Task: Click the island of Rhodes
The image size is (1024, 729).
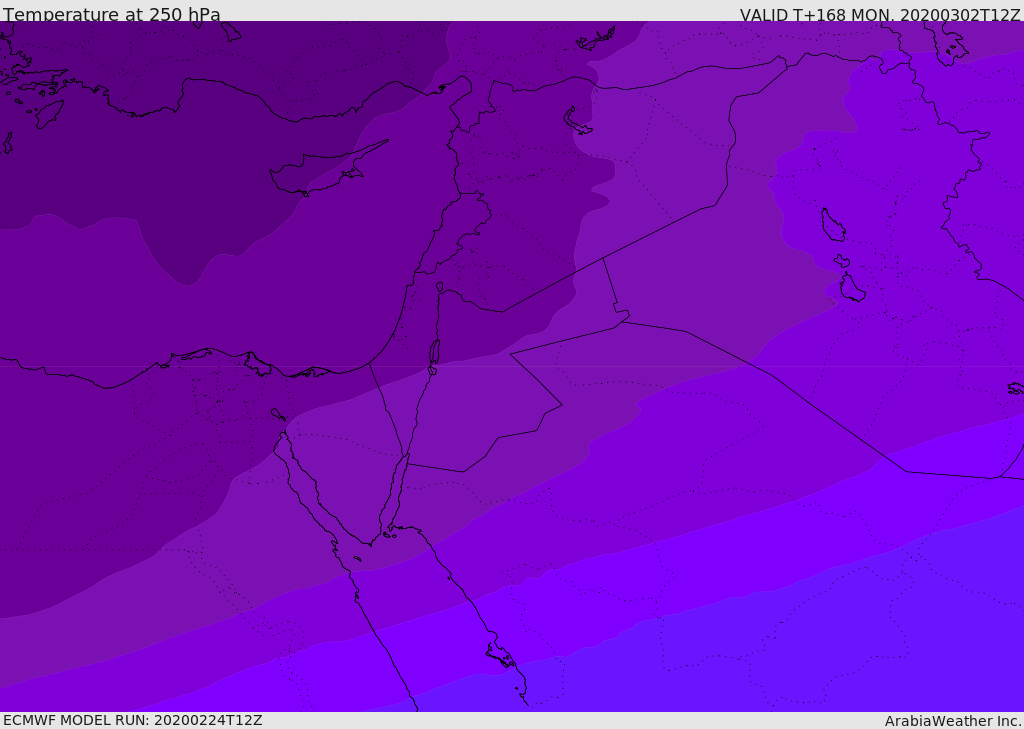Action: click(x=49, y=114)
